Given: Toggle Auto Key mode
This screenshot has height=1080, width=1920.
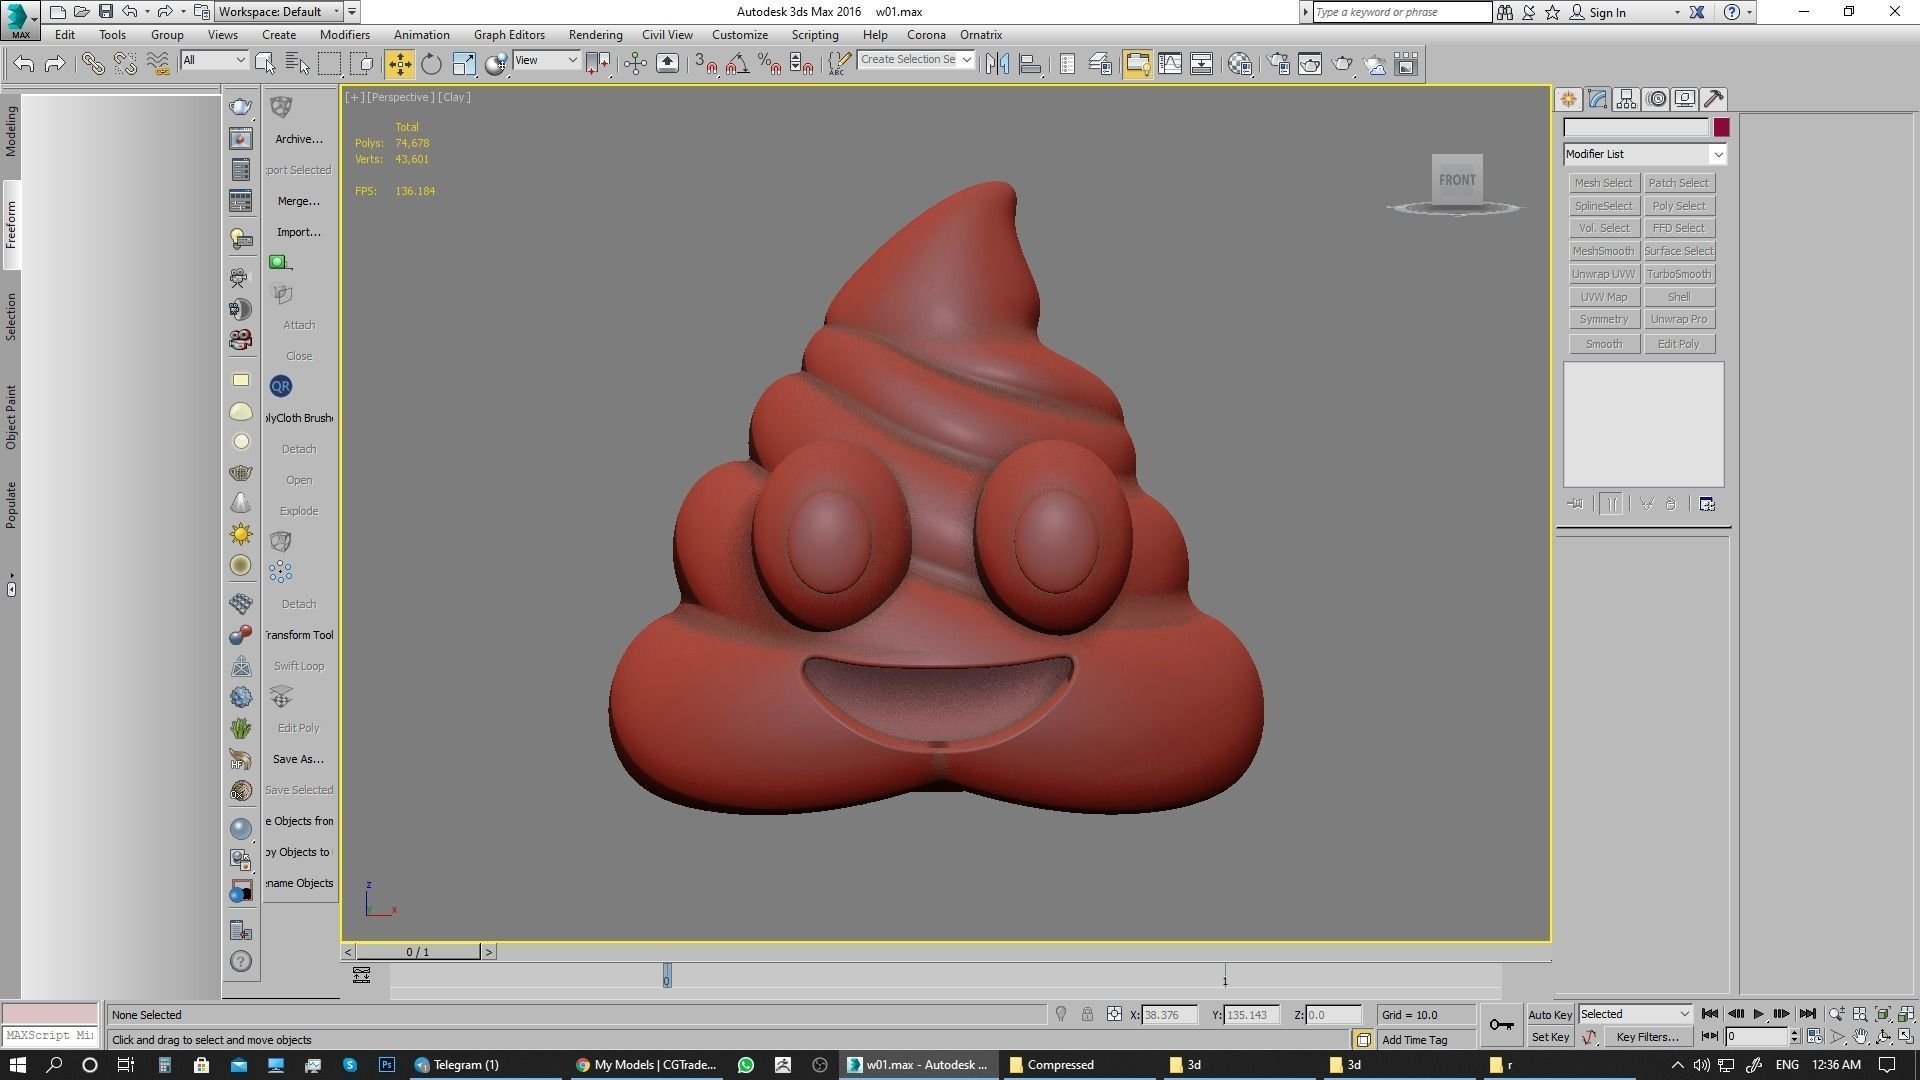Looking at the screenshot, I should [1550, 1014].
